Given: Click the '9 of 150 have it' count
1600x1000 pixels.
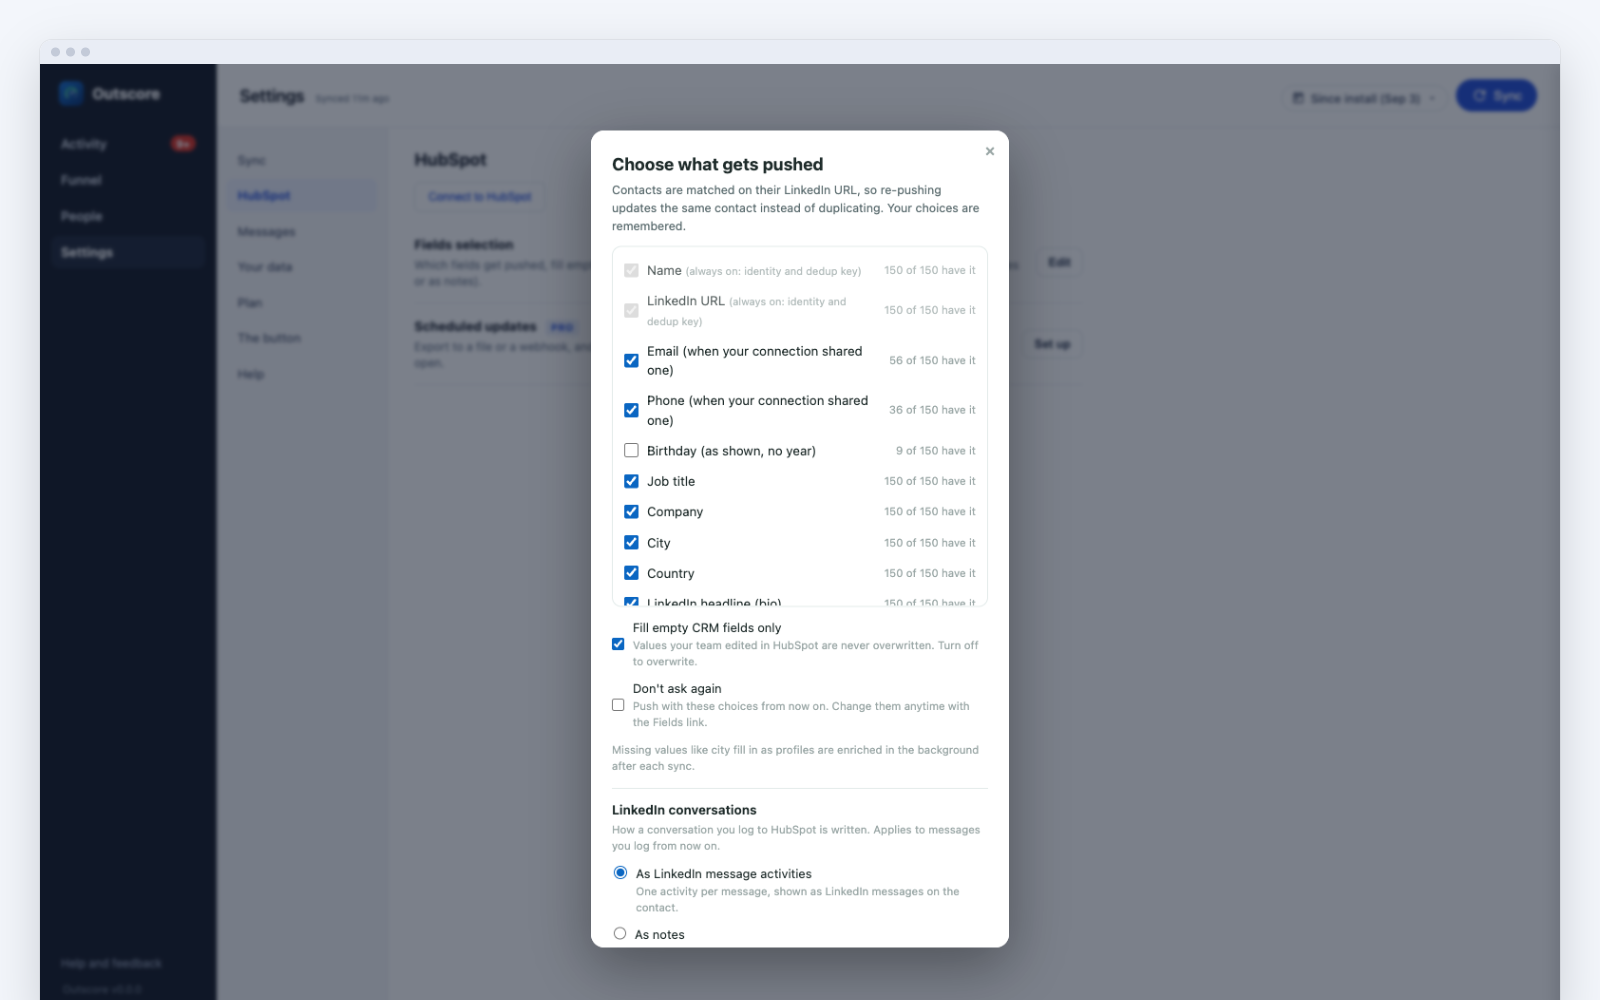Looking at the screenshot, I should point(935,451).
